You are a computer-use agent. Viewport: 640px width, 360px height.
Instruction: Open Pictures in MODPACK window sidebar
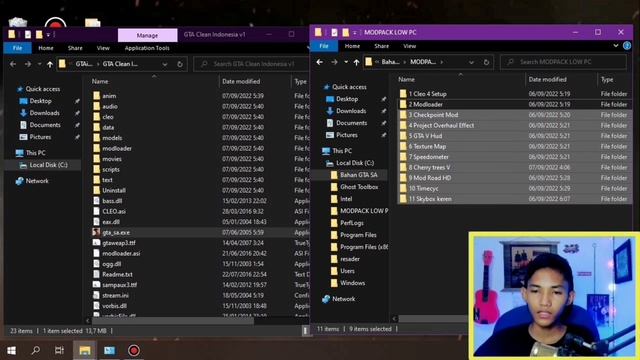click(347, 135)
